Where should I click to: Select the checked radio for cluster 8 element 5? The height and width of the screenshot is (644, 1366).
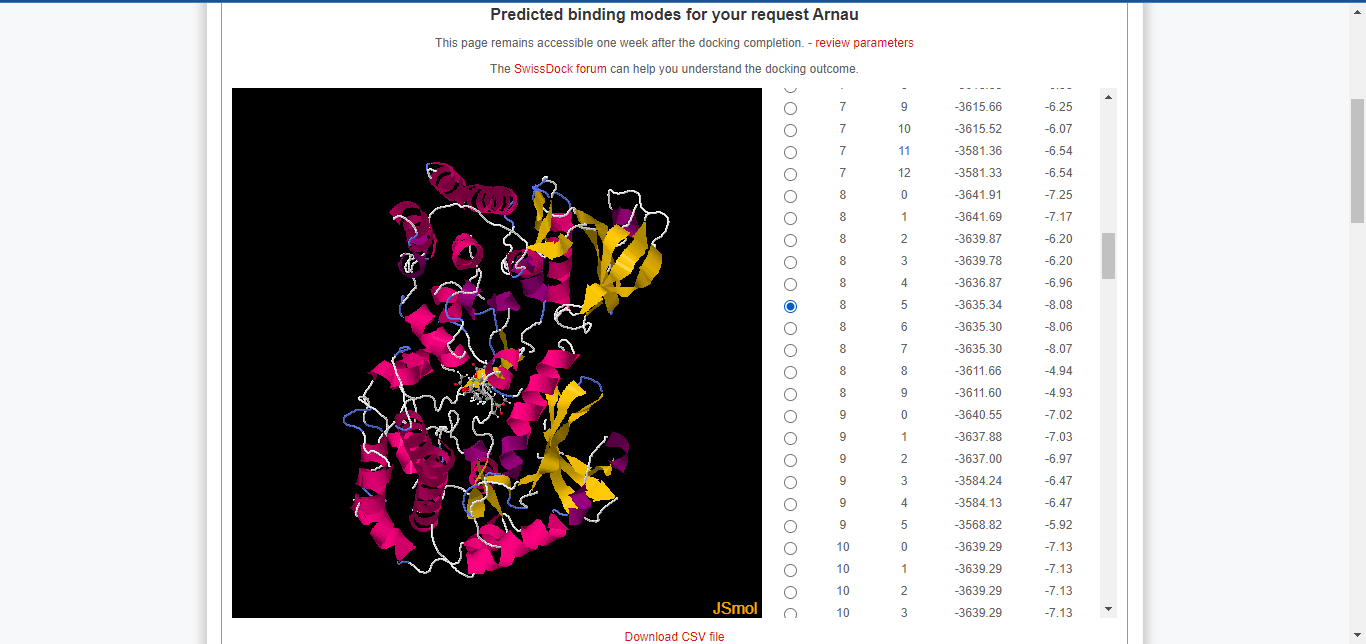(791, 306)
